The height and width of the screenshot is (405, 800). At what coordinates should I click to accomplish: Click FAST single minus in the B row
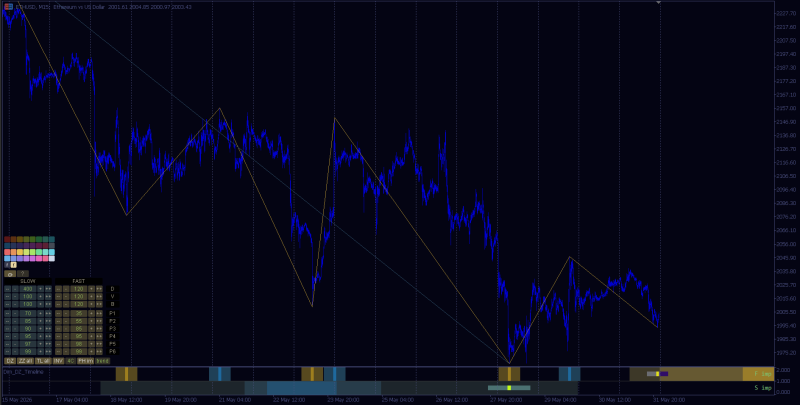pos(66,304)
